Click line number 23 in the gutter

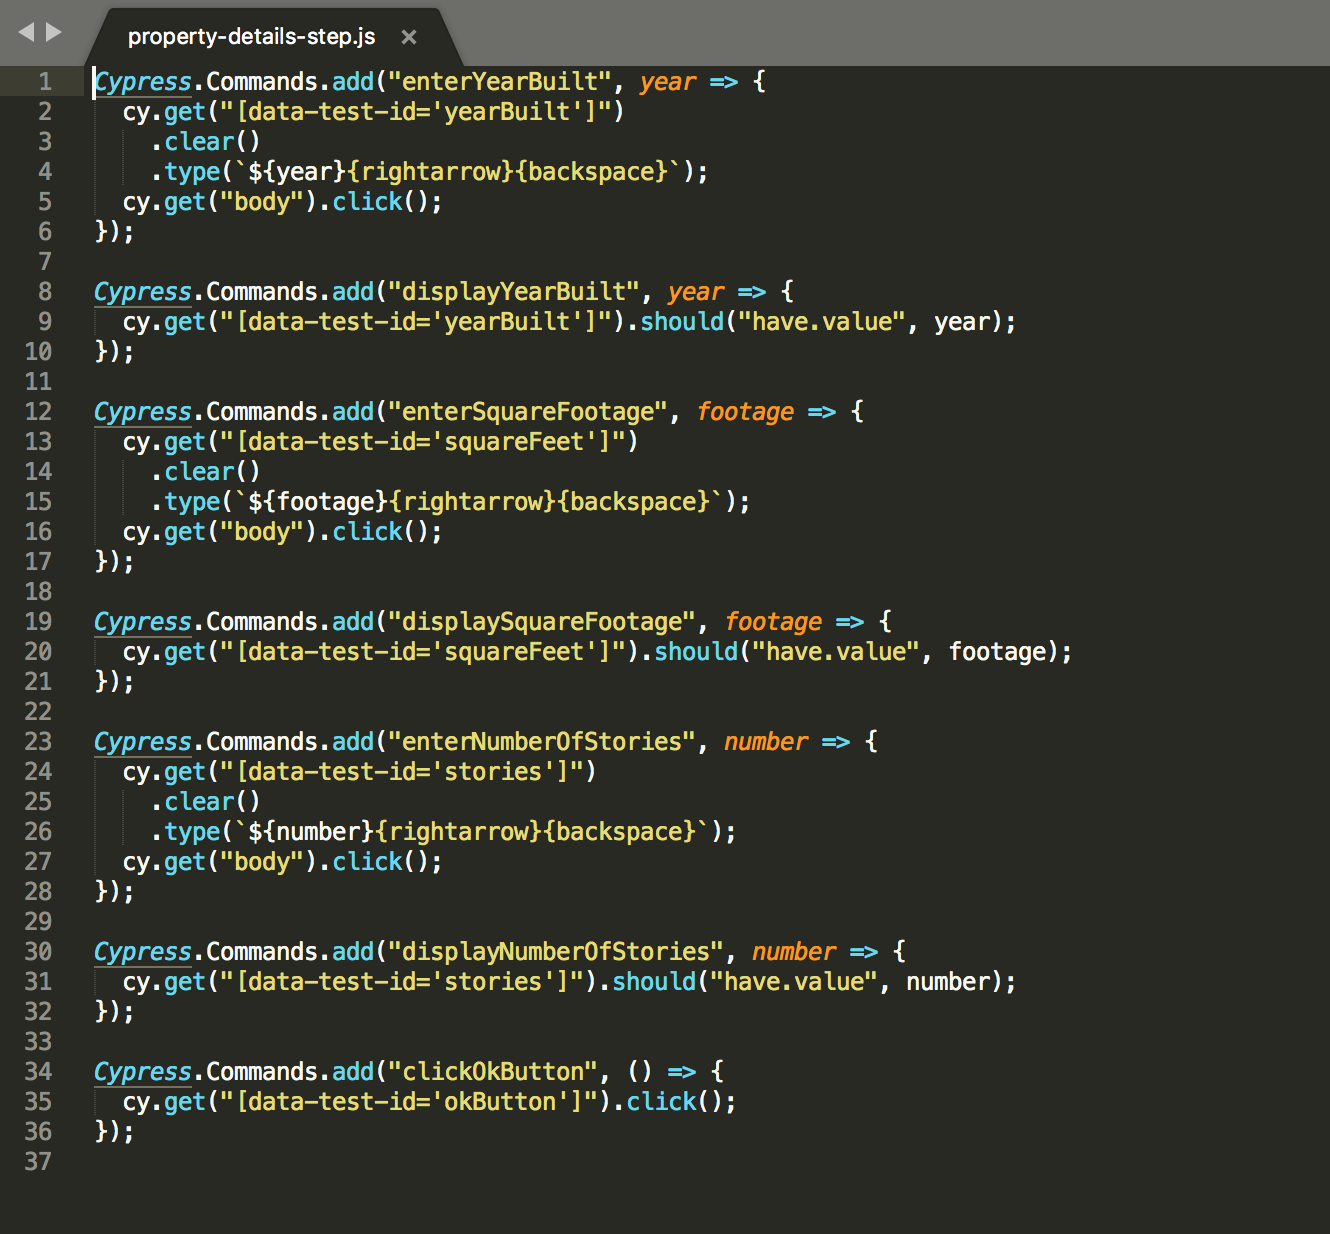(38, 742)
